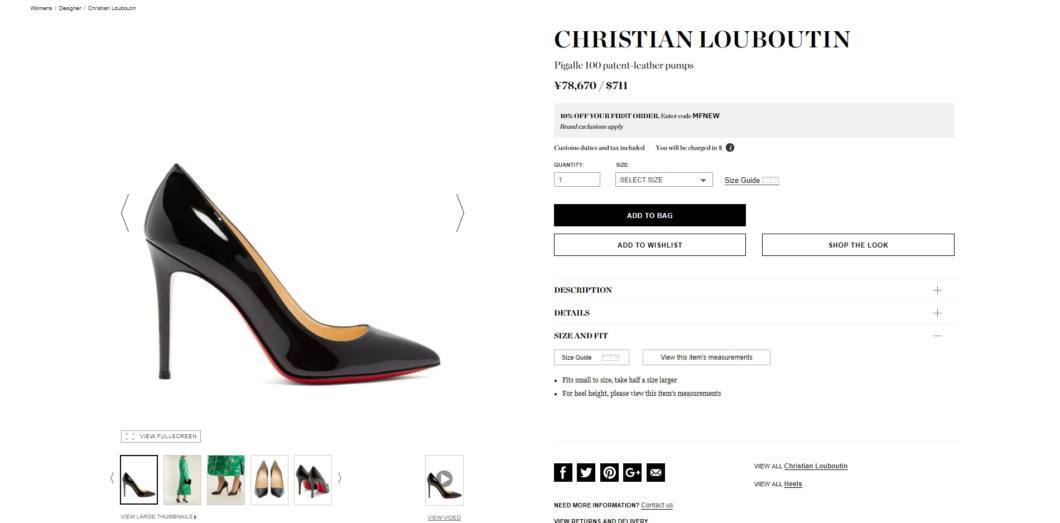Play the product video thumbnail
Image resolution: width=1060 pixels, height=523 pixels.
tap(444, 480)
